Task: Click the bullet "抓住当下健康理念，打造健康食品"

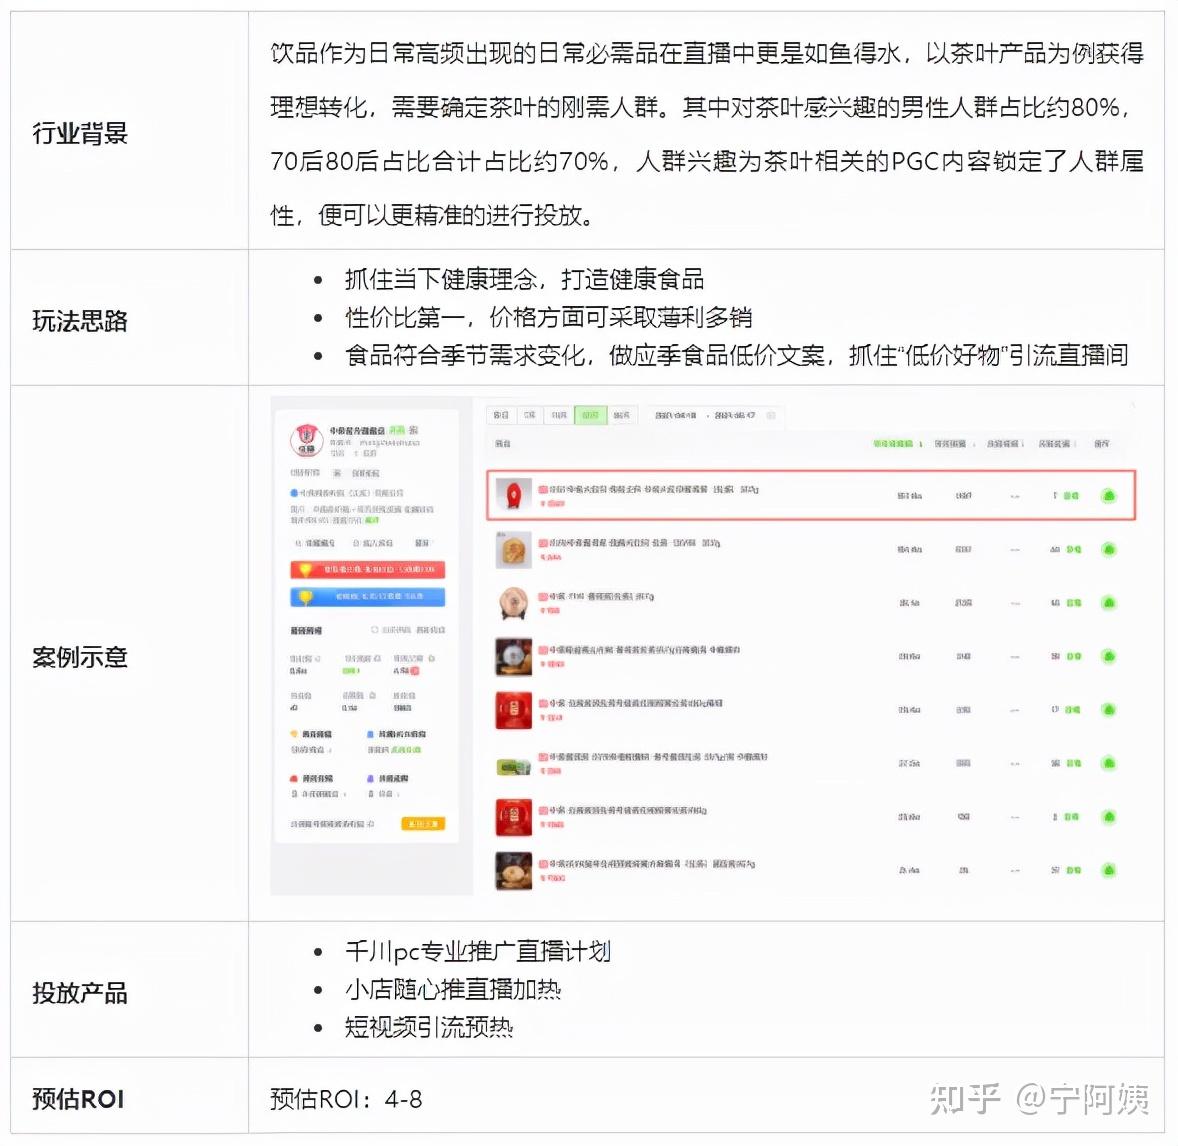Action: click(x=524, y=280)
